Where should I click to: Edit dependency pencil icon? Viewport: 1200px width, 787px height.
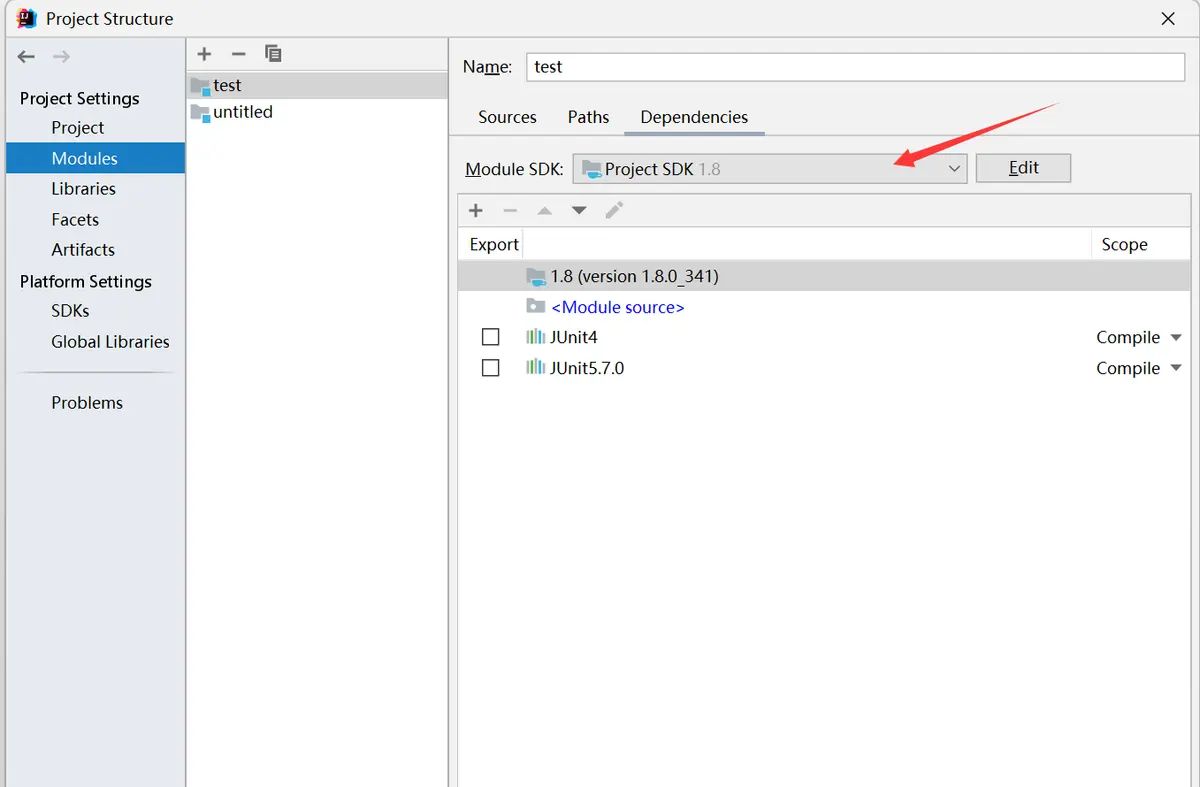point(614,210)
